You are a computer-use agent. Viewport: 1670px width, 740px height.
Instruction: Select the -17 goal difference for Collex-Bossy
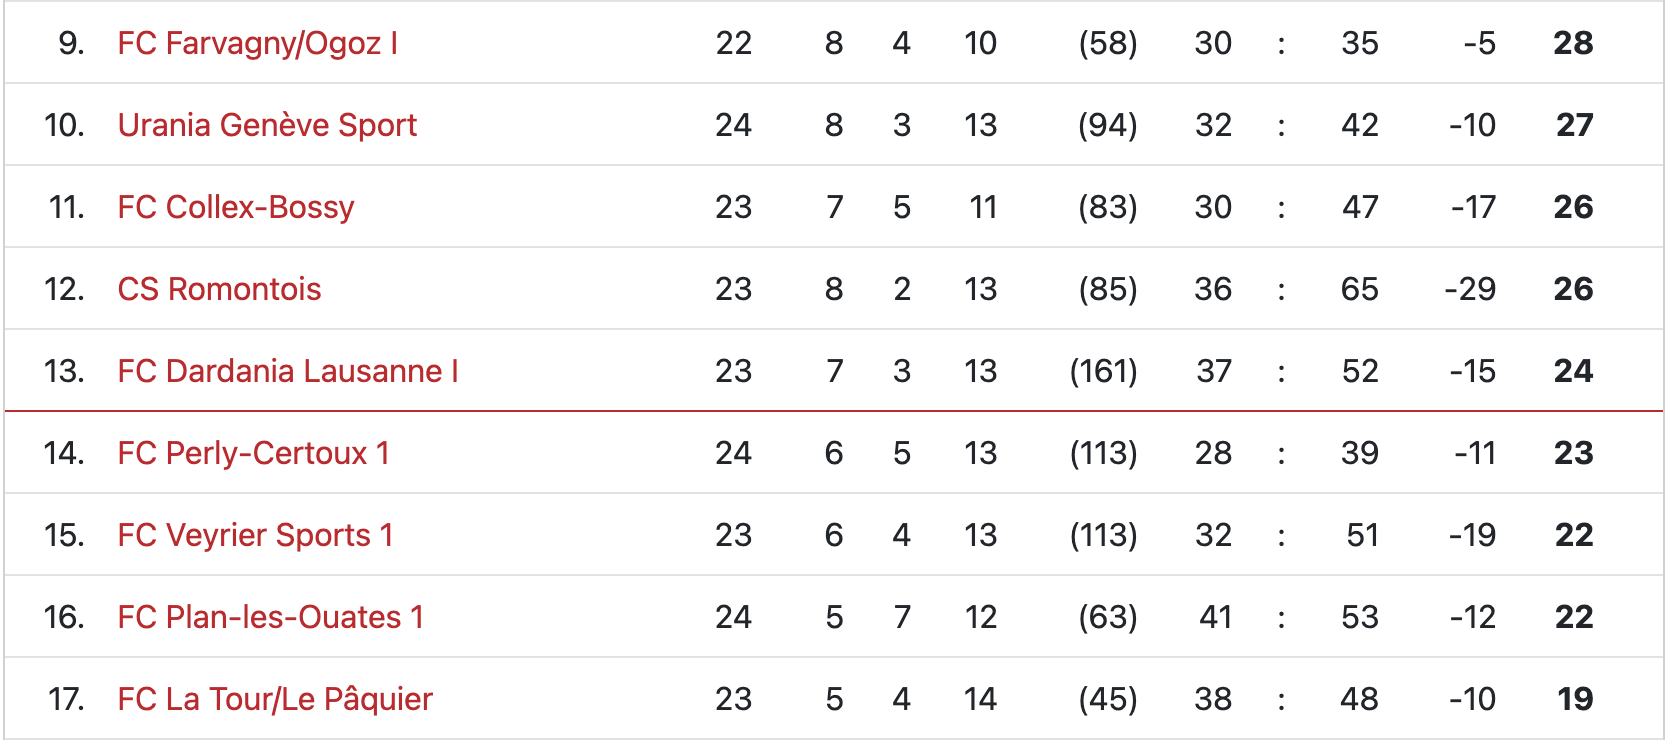coord(1474,207)
